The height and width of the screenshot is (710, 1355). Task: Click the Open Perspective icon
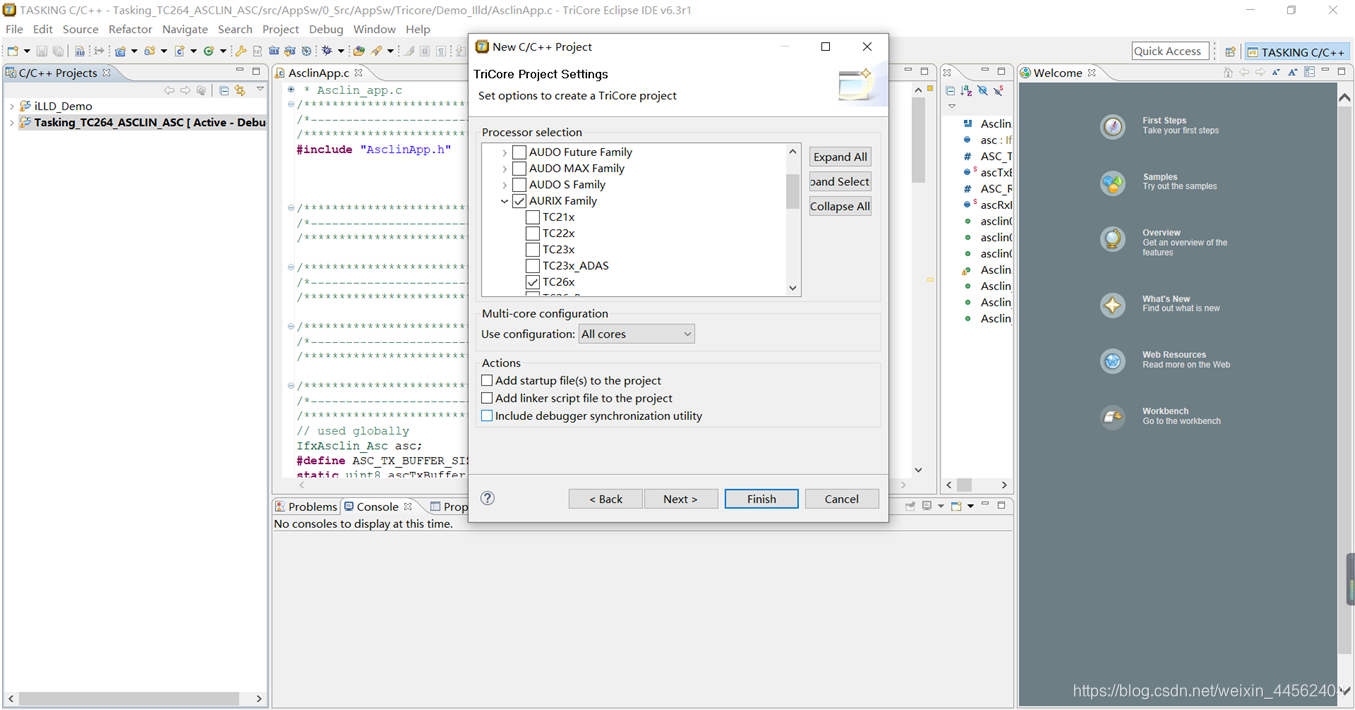coord(1230,52)
